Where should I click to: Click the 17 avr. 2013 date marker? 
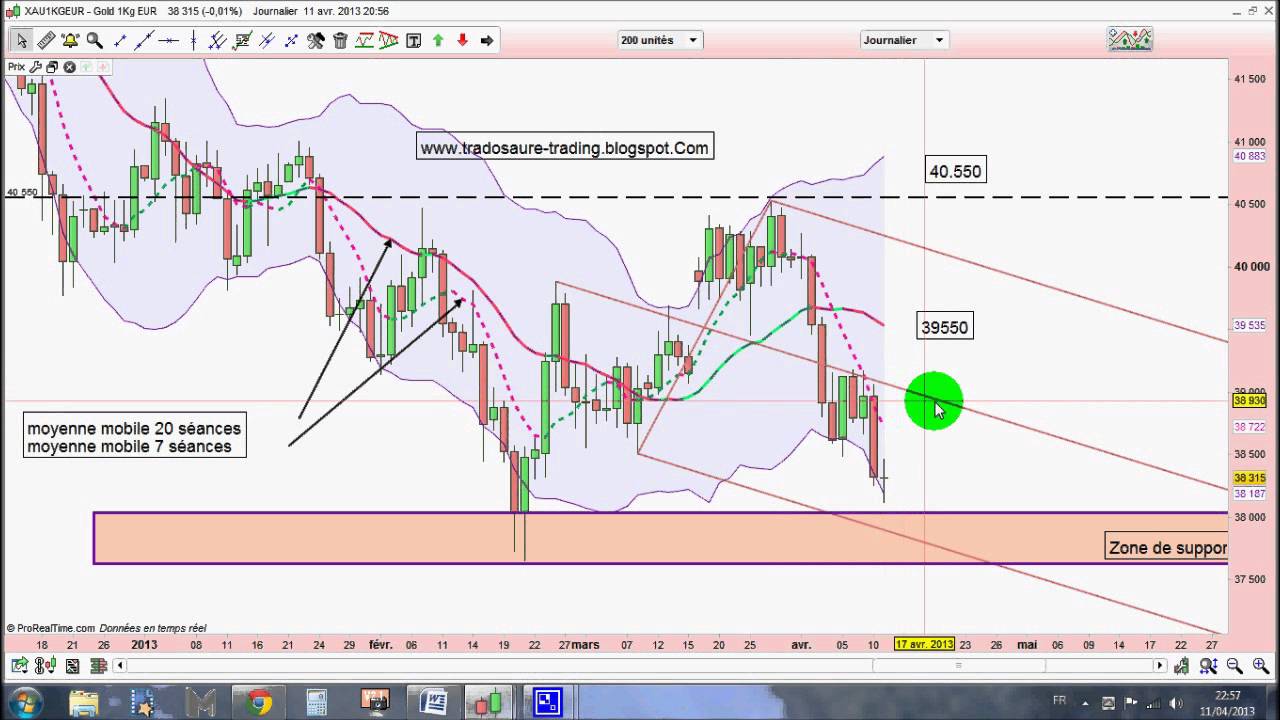click(924, 645)
